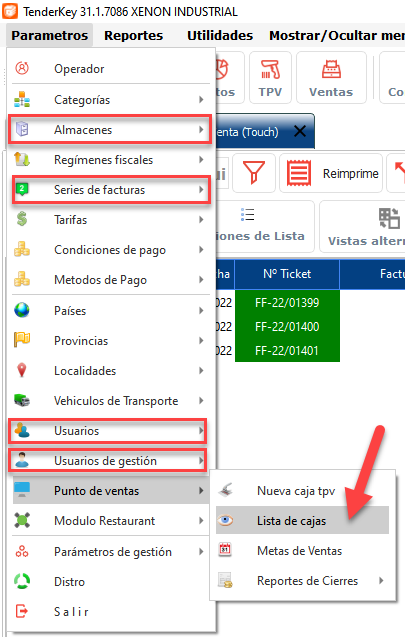Select the Salir exit icon

[x=22, y=611]
